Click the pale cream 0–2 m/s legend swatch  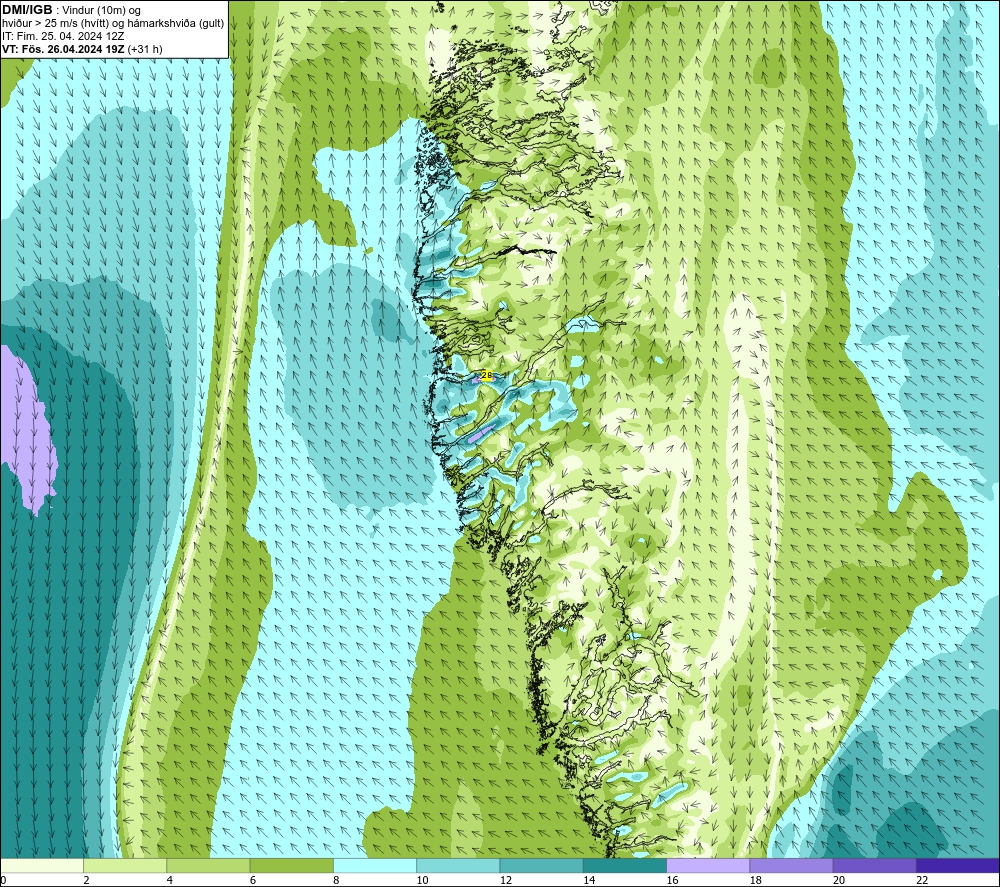point(41,865)
